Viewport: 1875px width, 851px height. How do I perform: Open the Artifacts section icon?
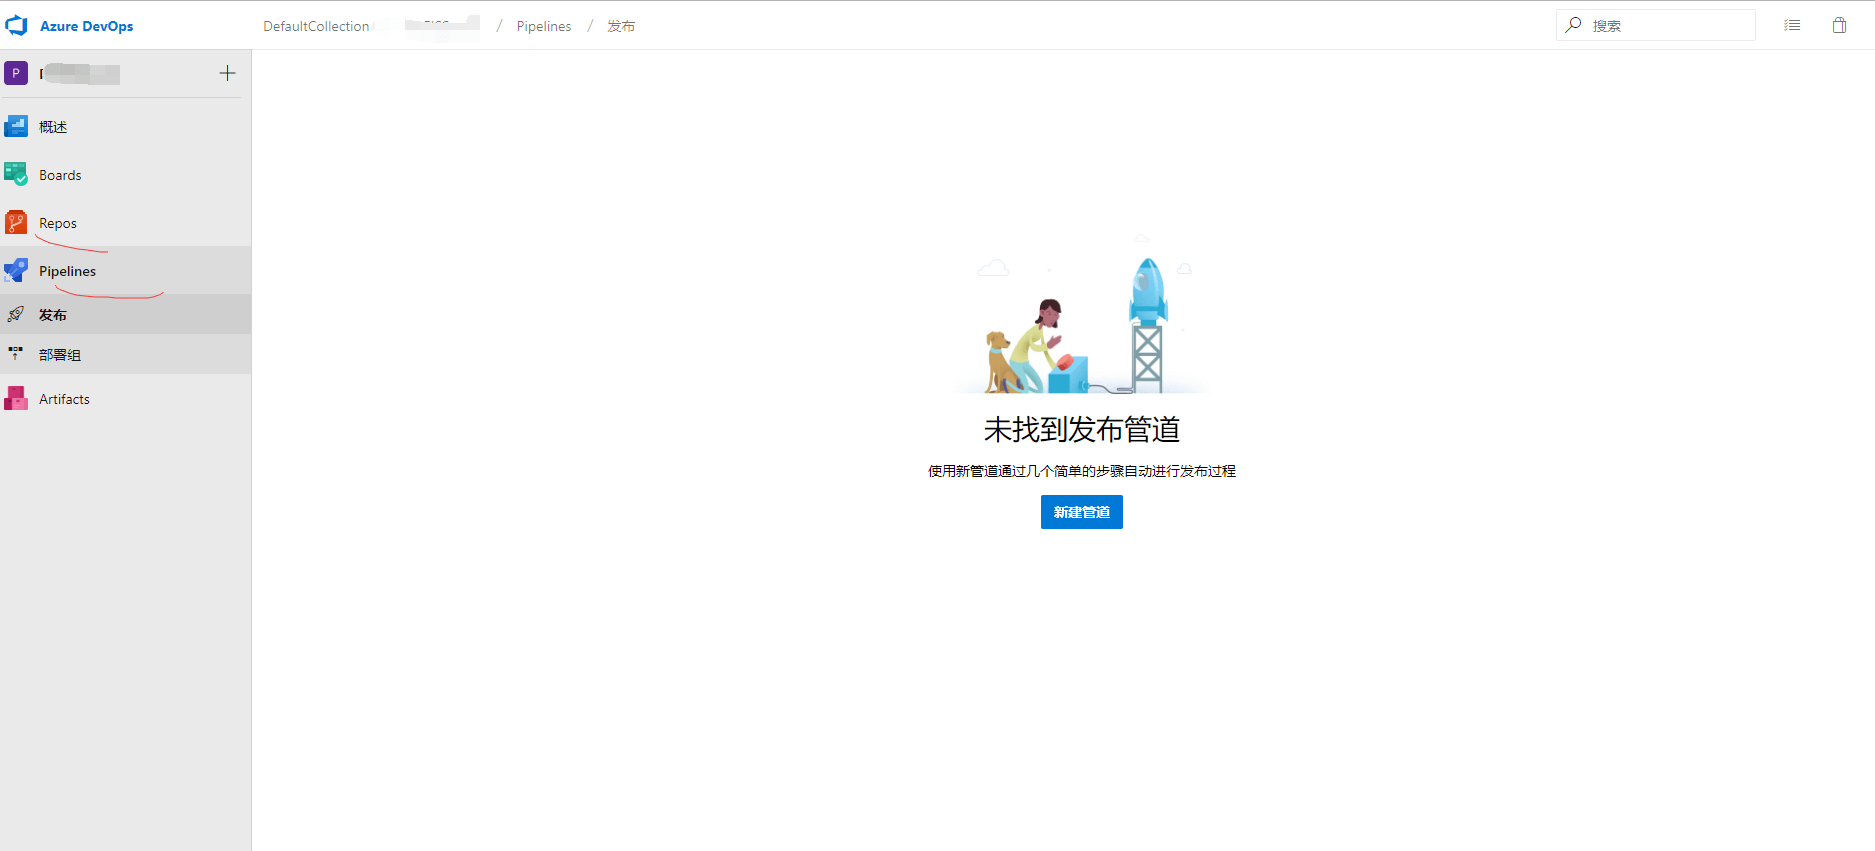tap(16, 399)
